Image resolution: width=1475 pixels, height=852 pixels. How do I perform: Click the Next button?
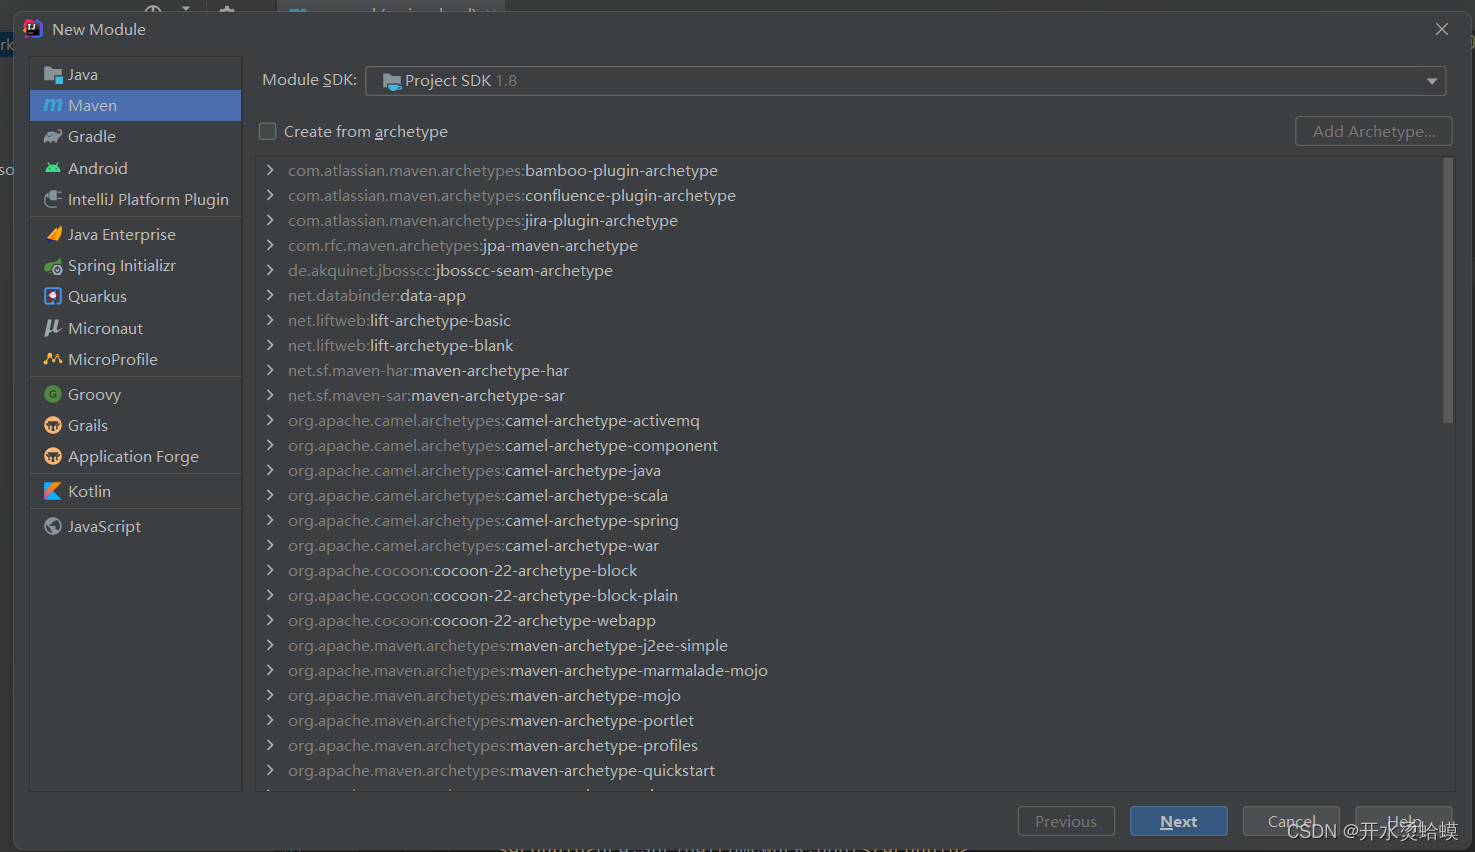click(1179, 821)
